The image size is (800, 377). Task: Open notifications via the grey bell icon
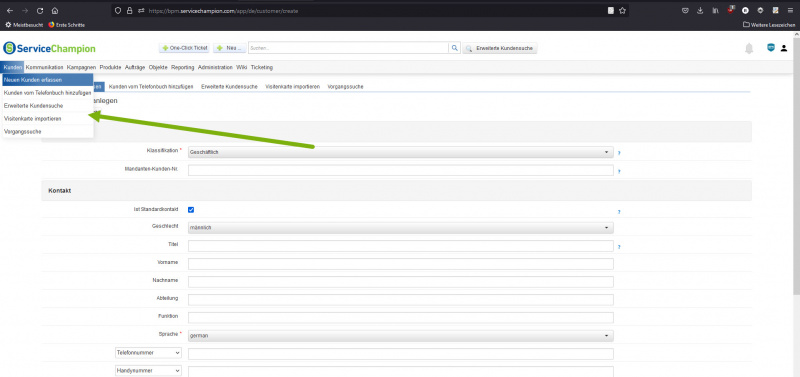[x=749, y=48]
